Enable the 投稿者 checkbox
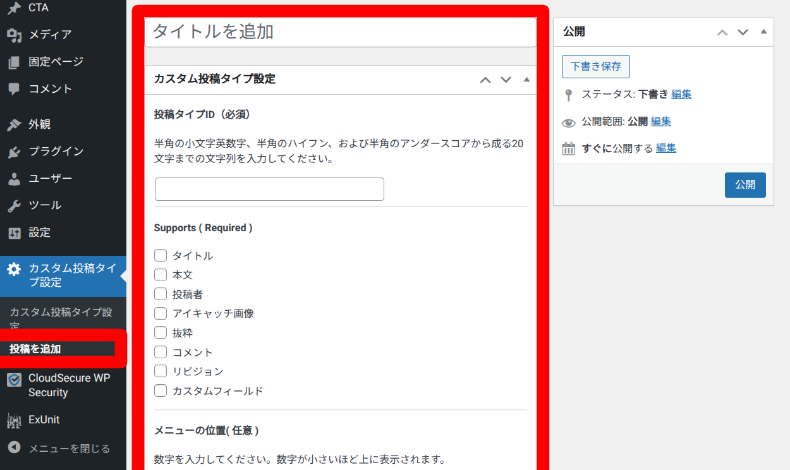790x470 pixels. click(160, 294)
